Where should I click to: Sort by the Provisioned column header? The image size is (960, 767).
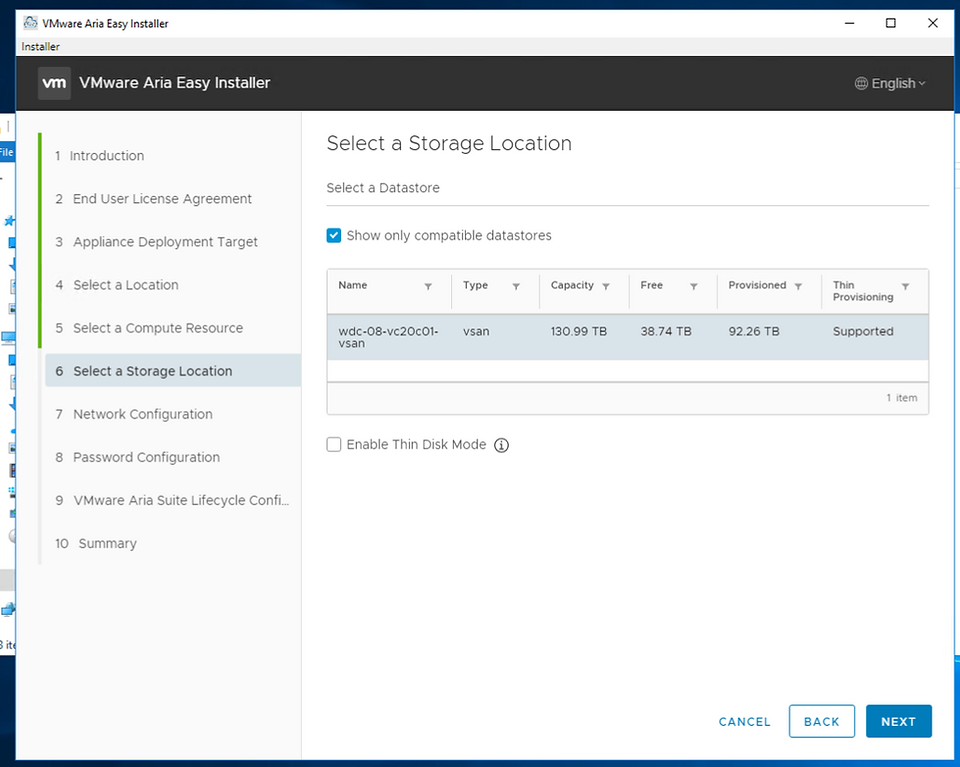(757, 285)
